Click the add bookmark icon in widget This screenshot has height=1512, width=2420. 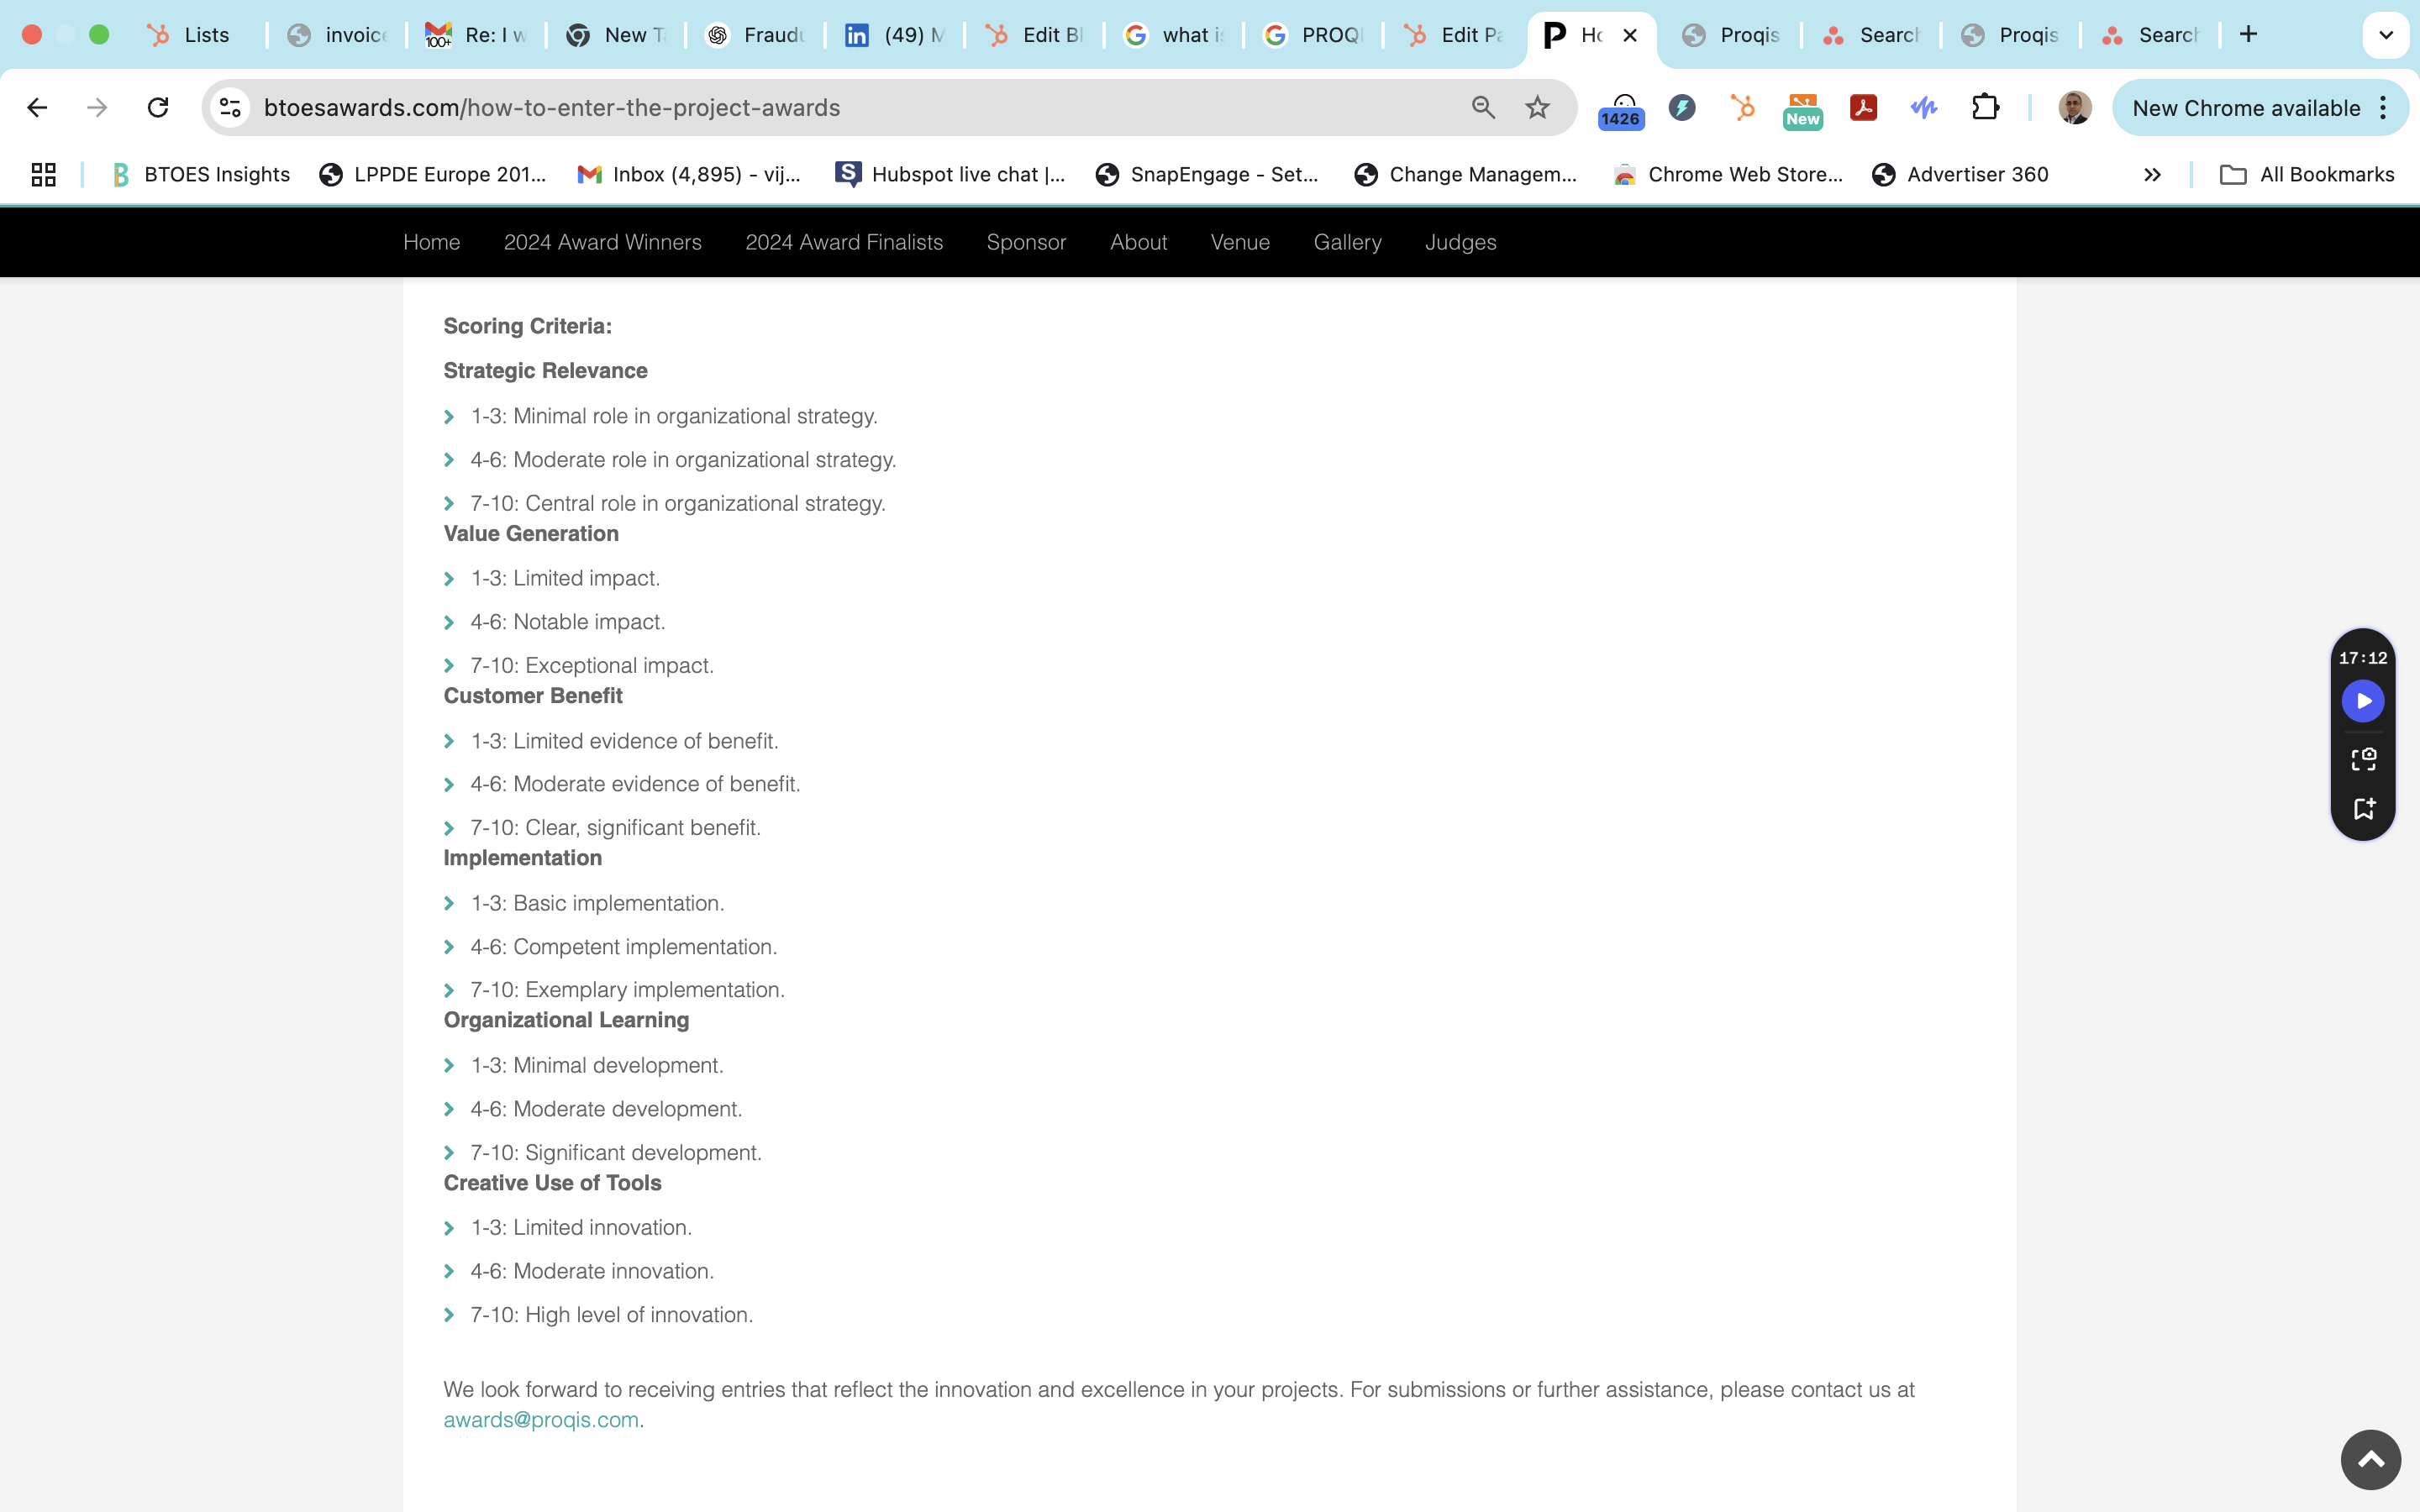(x=2363, y=808)
